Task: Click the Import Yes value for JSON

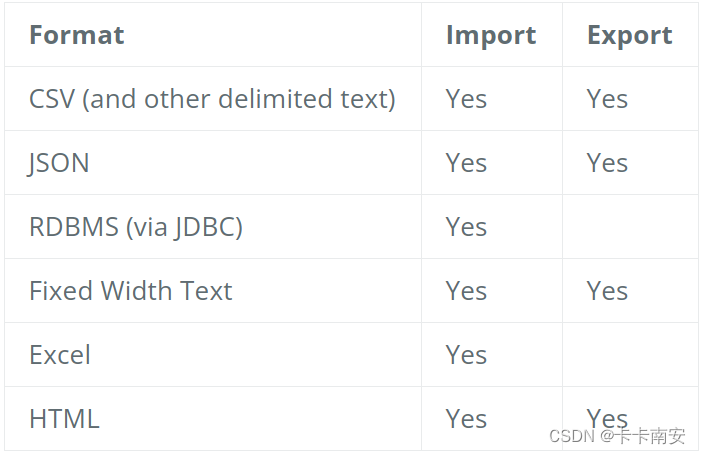Action: 466,163
